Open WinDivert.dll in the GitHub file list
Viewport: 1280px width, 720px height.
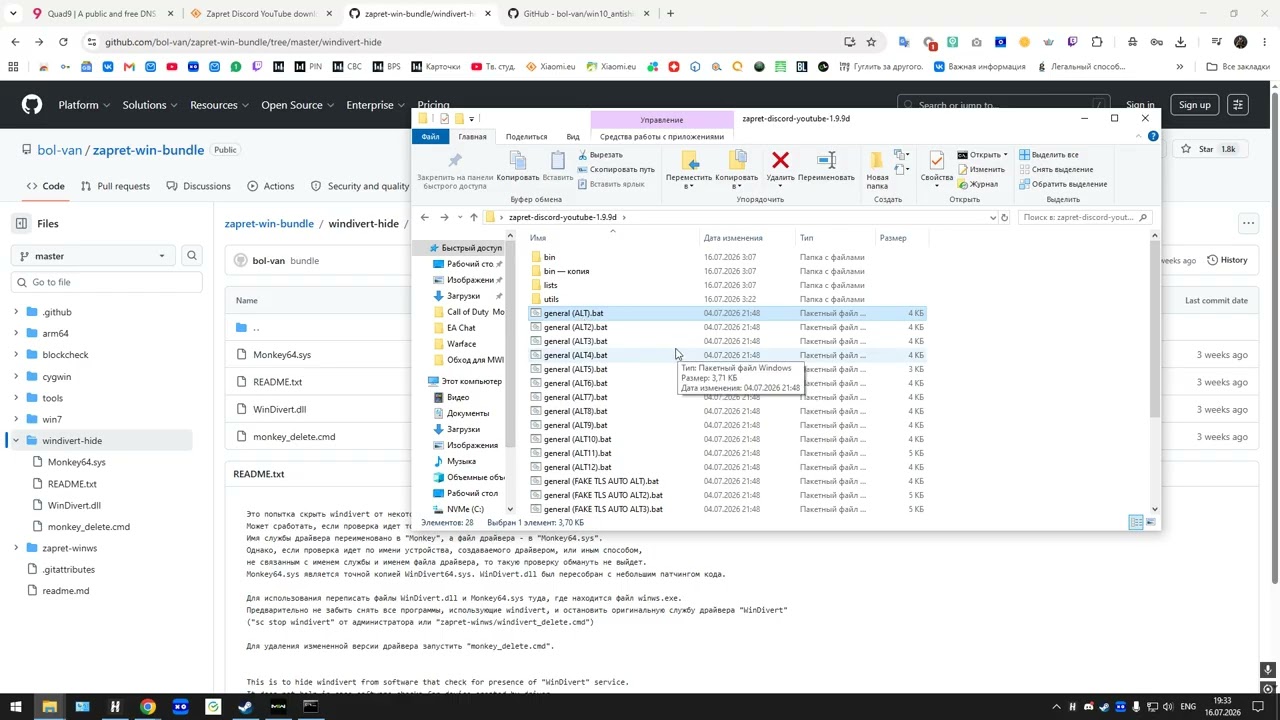(x=280, y=409)
